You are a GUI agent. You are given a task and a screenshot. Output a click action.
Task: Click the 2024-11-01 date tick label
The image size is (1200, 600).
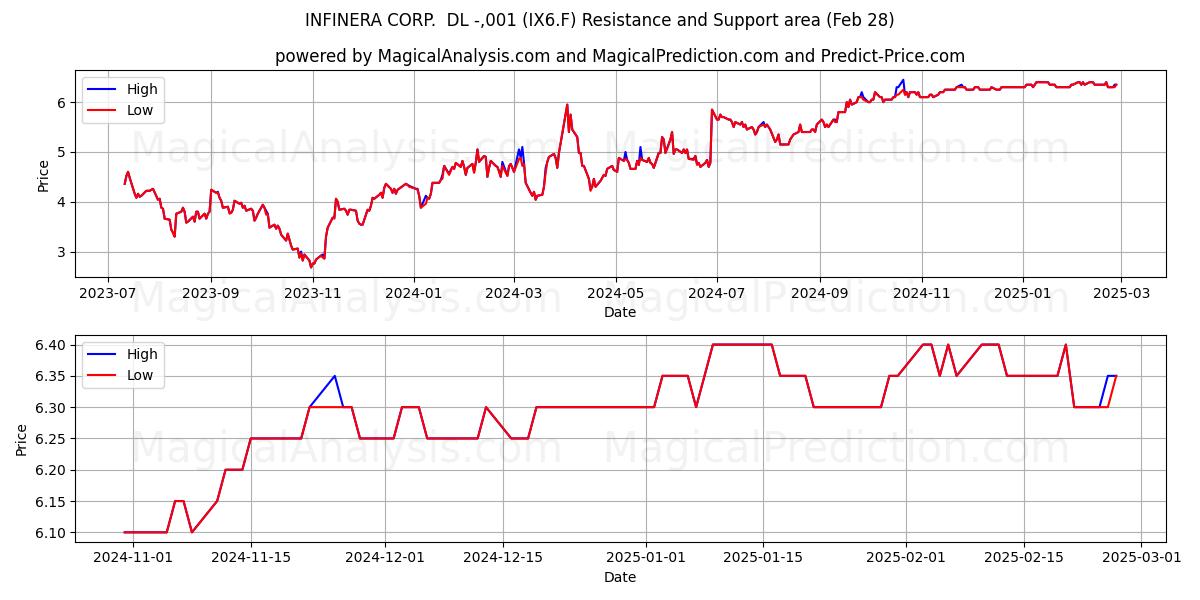pyautogui.click(x=132, y=559)
